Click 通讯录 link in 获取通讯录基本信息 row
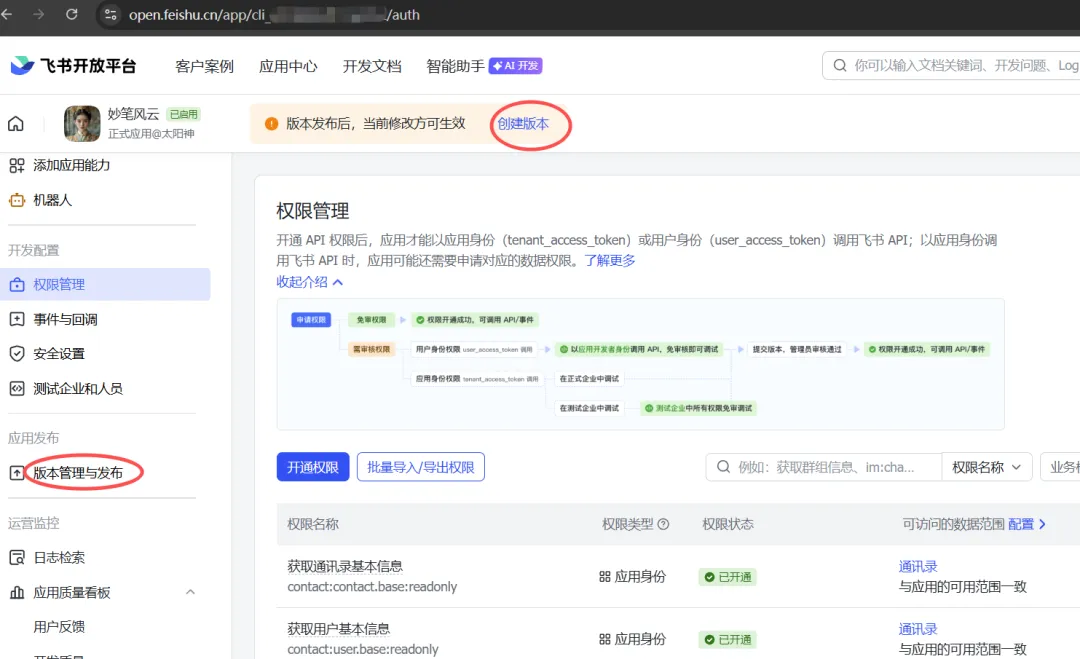Viewport: 1080px width, 659px height. point(918,567)
